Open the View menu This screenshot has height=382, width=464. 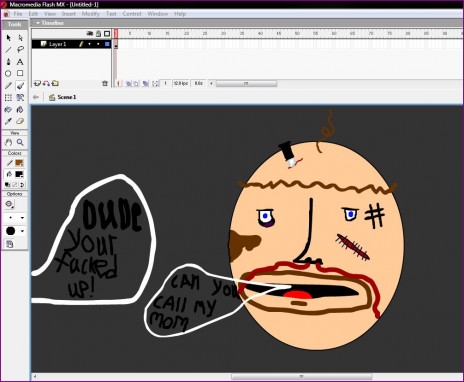click(50, 14)
